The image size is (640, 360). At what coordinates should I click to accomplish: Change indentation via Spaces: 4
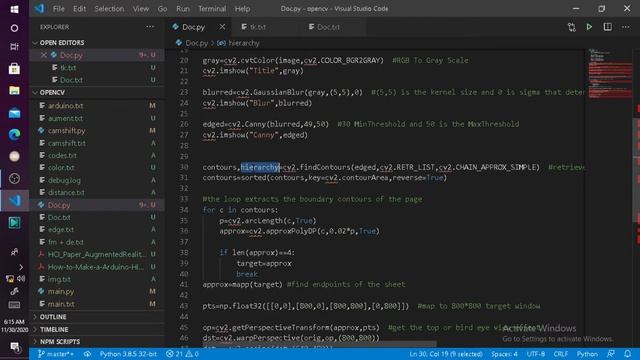[504, 354]
